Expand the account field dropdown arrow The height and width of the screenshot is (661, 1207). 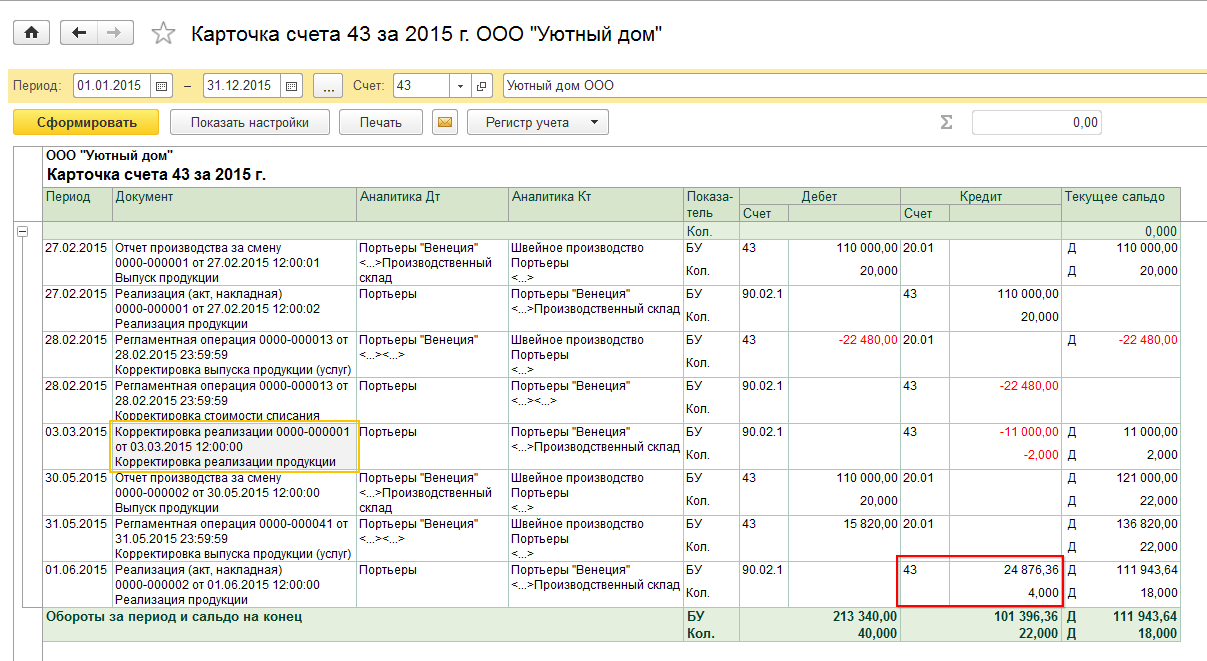pos(460,86)
